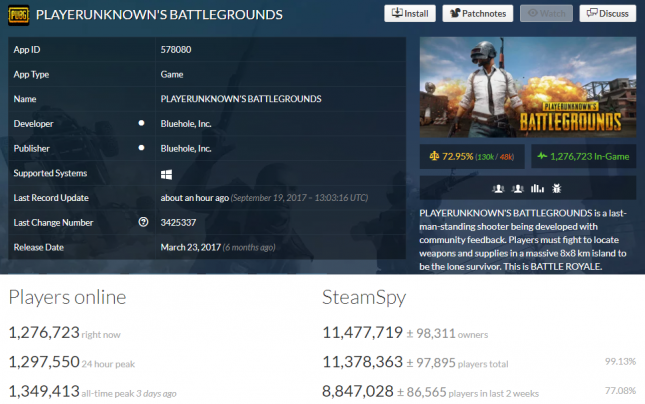Click the Last Record Update label

(x=51, y=198)
